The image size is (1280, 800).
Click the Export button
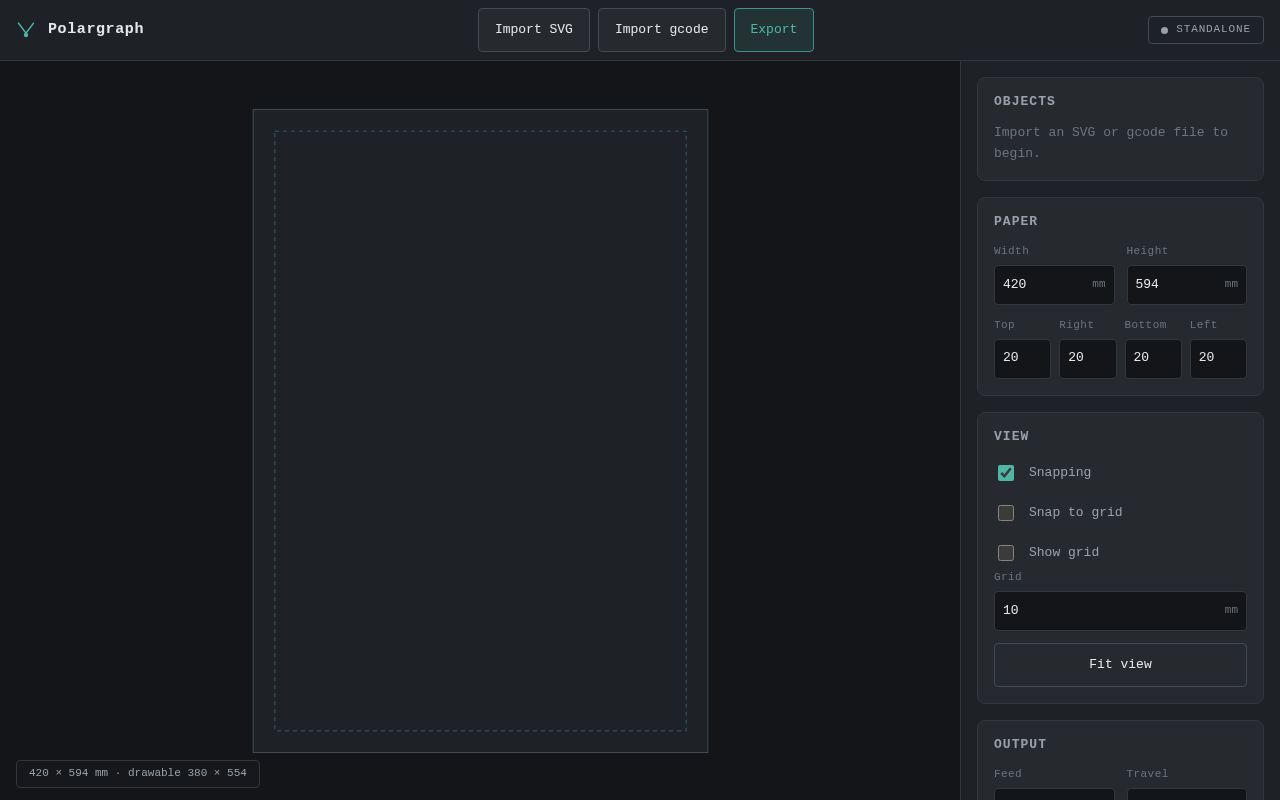click(x=774, y=30)
